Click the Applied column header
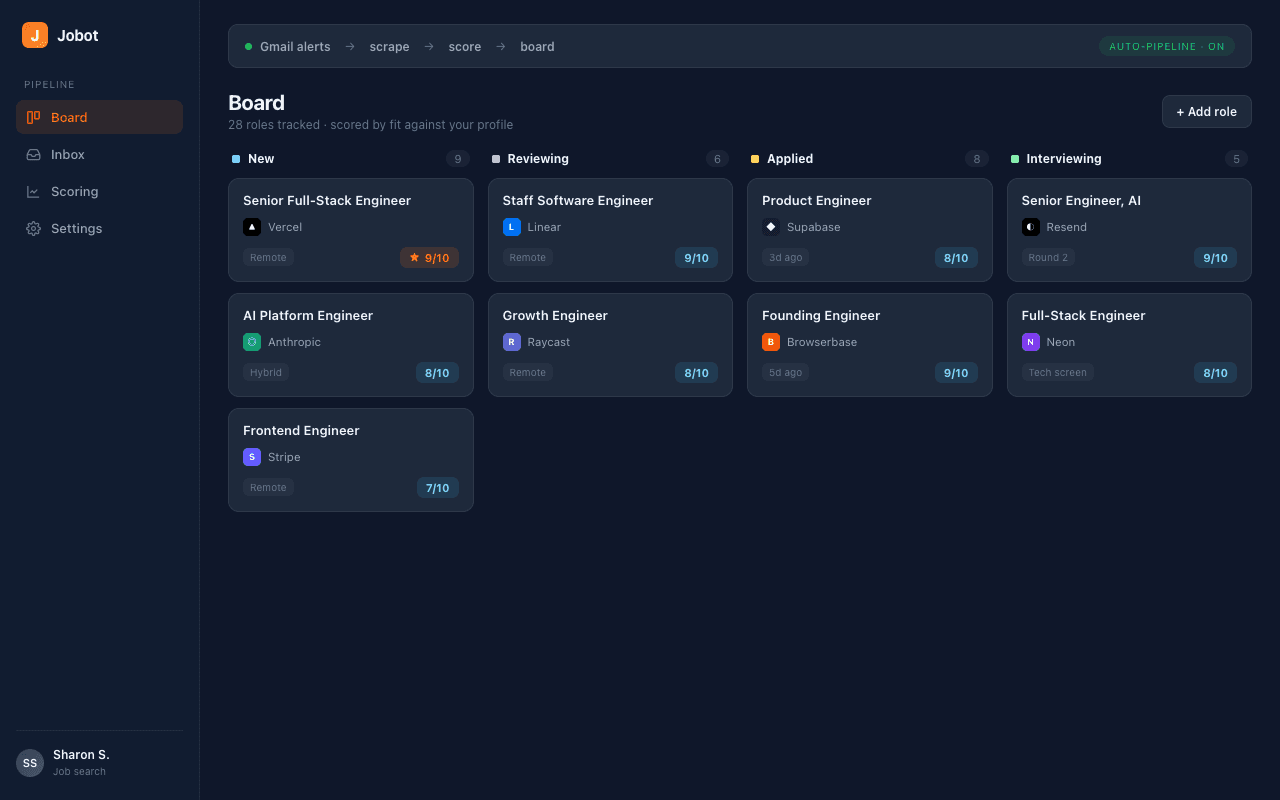 point(870,159)
